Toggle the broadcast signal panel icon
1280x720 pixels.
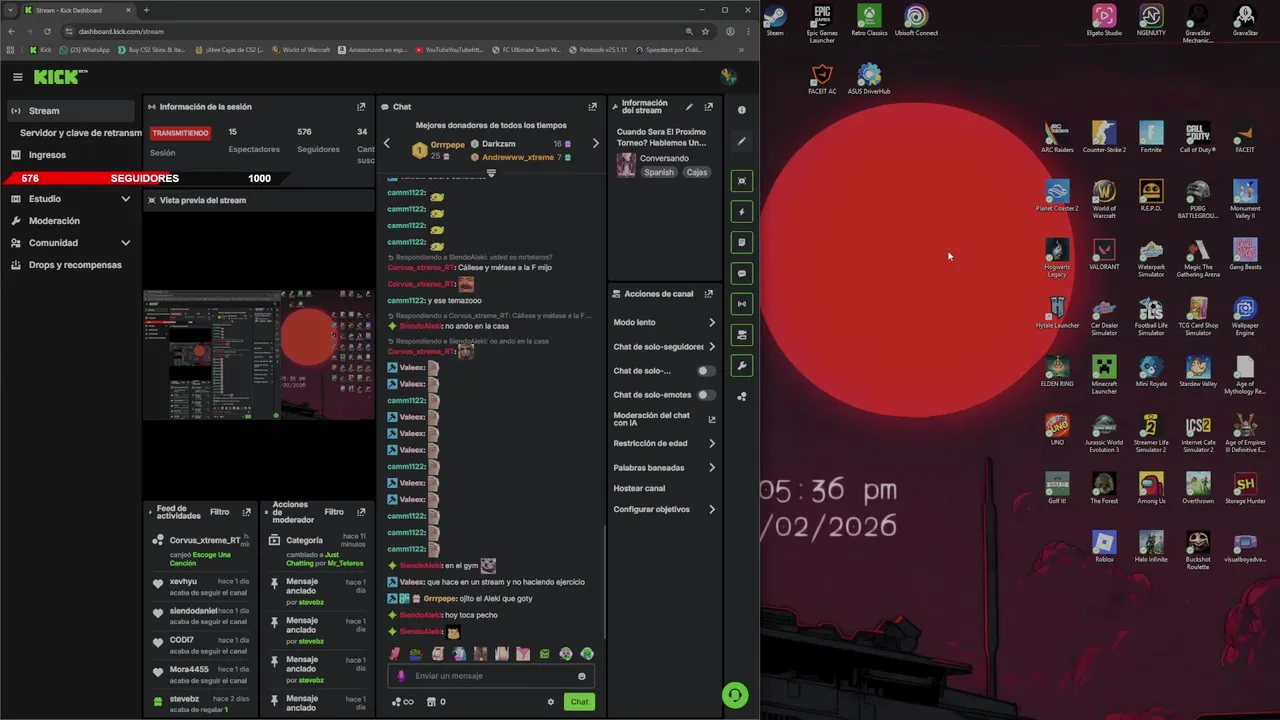(742, 304)
